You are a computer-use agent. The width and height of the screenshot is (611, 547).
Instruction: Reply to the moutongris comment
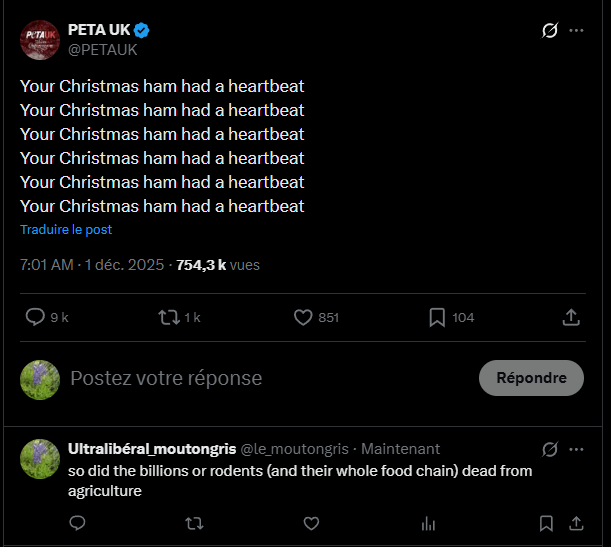pos(77,523)
